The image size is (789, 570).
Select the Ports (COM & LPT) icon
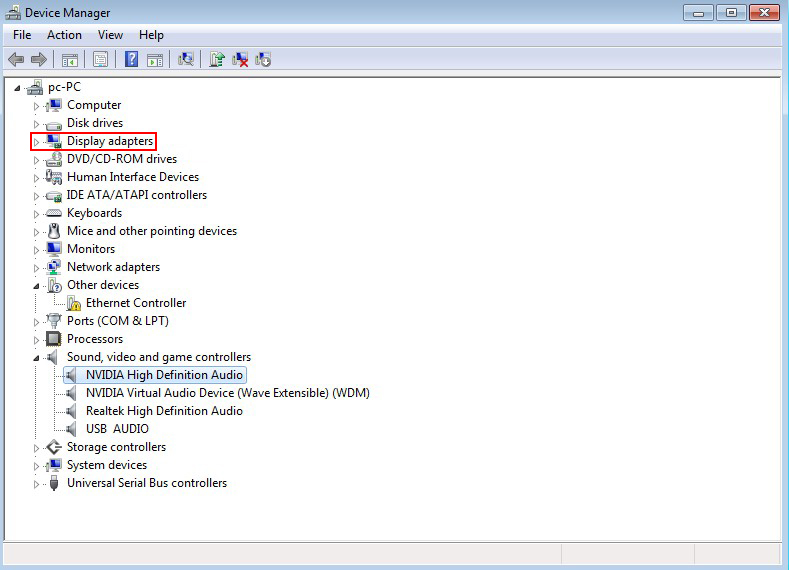[x=53, y=321]
